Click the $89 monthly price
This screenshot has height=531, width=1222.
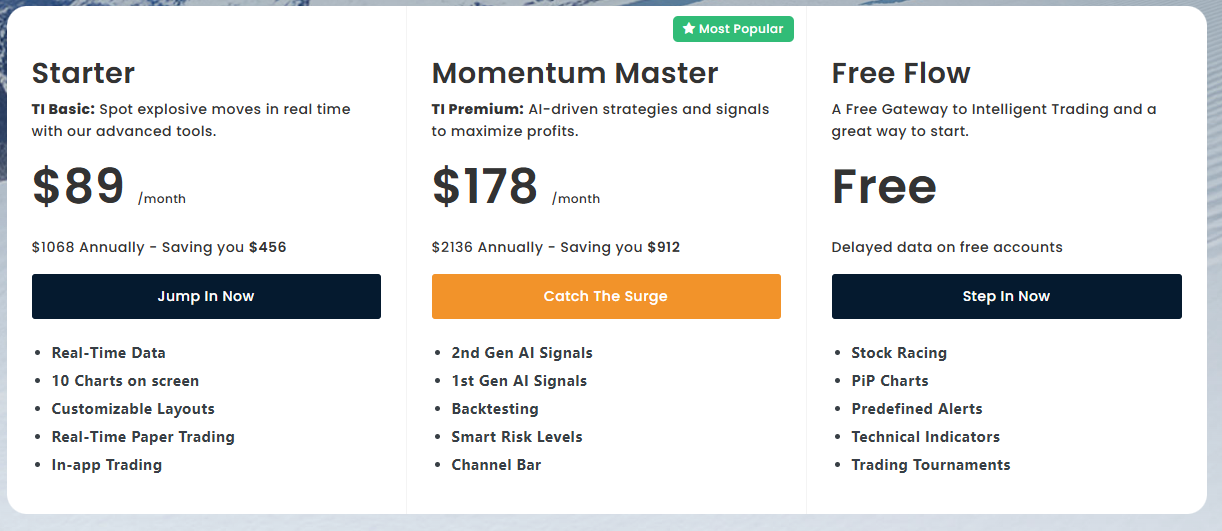pos(78,186)
